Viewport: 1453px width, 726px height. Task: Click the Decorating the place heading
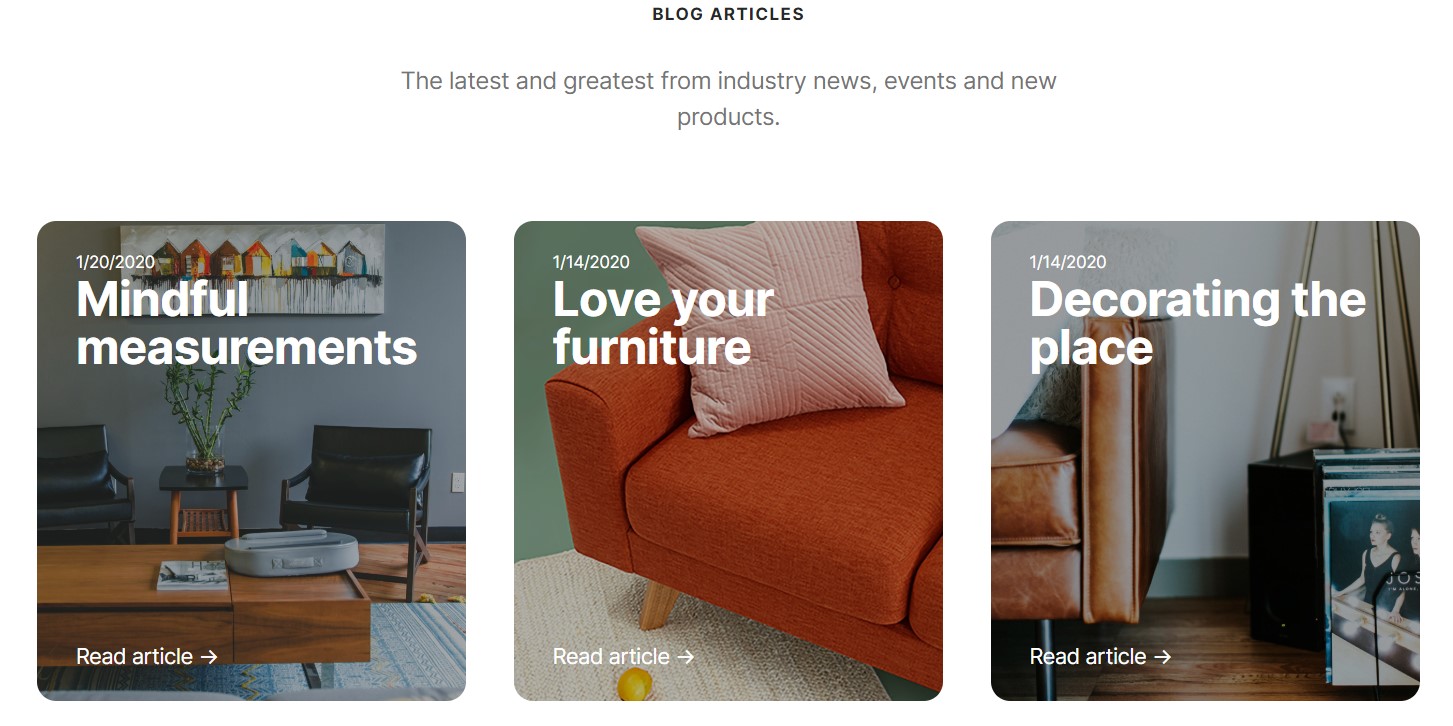[1197, 323]
